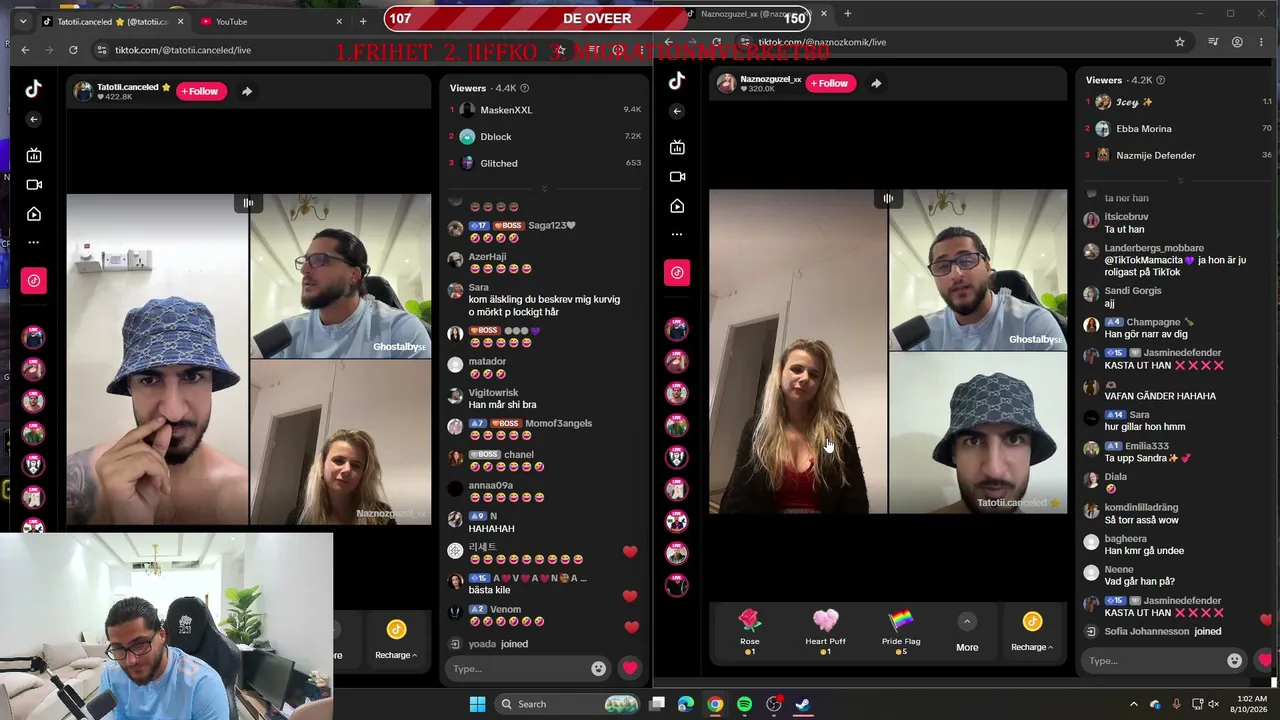The height and width of the screenshot is (720, 1280).
Task: Share the Tatotii.canceled live stream
Action: click(247, 91)
